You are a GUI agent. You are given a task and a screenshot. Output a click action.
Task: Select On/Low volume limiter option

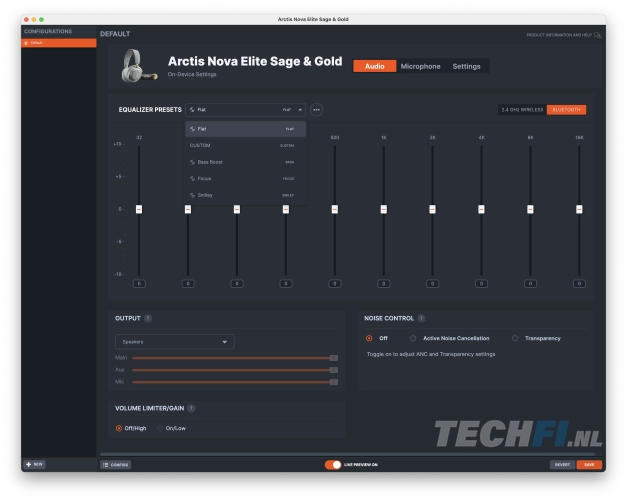point(160,428)
